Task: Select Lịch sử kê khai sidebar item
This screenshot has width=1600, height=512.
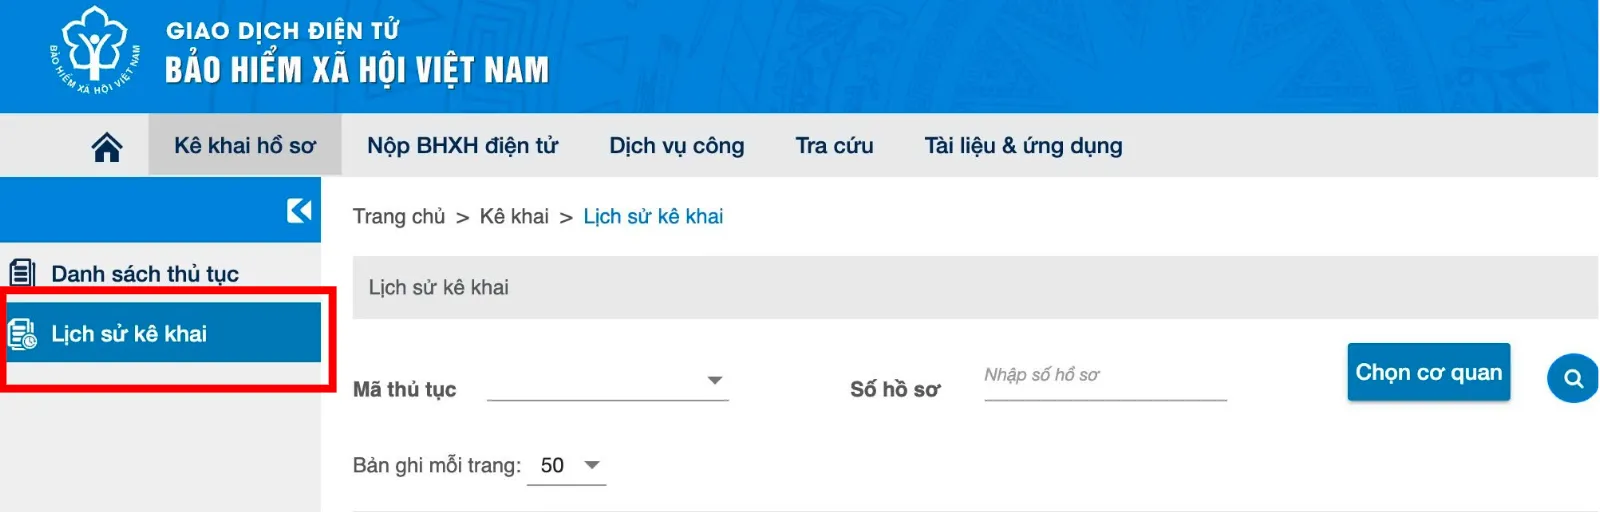Action: click(129, 334)
